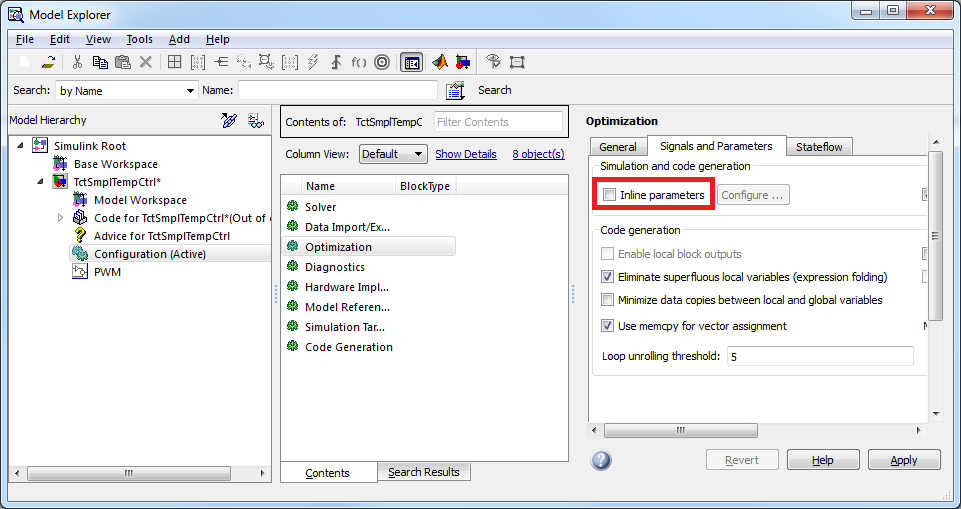Open the View menu
This screenshot has height=509, width=961.
(98, 39)
